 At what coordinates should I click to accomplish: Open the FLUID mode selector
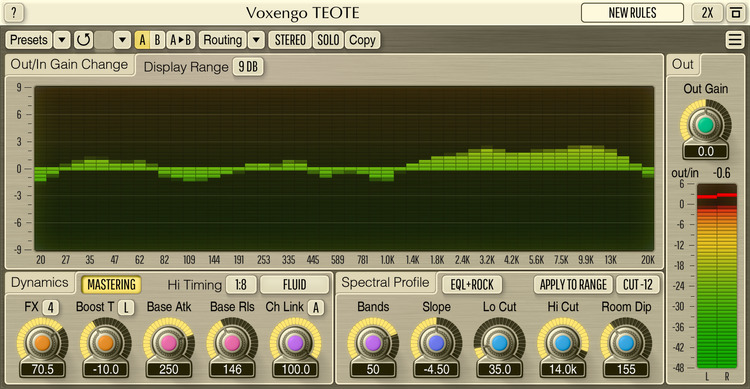(x=295, y=285)
